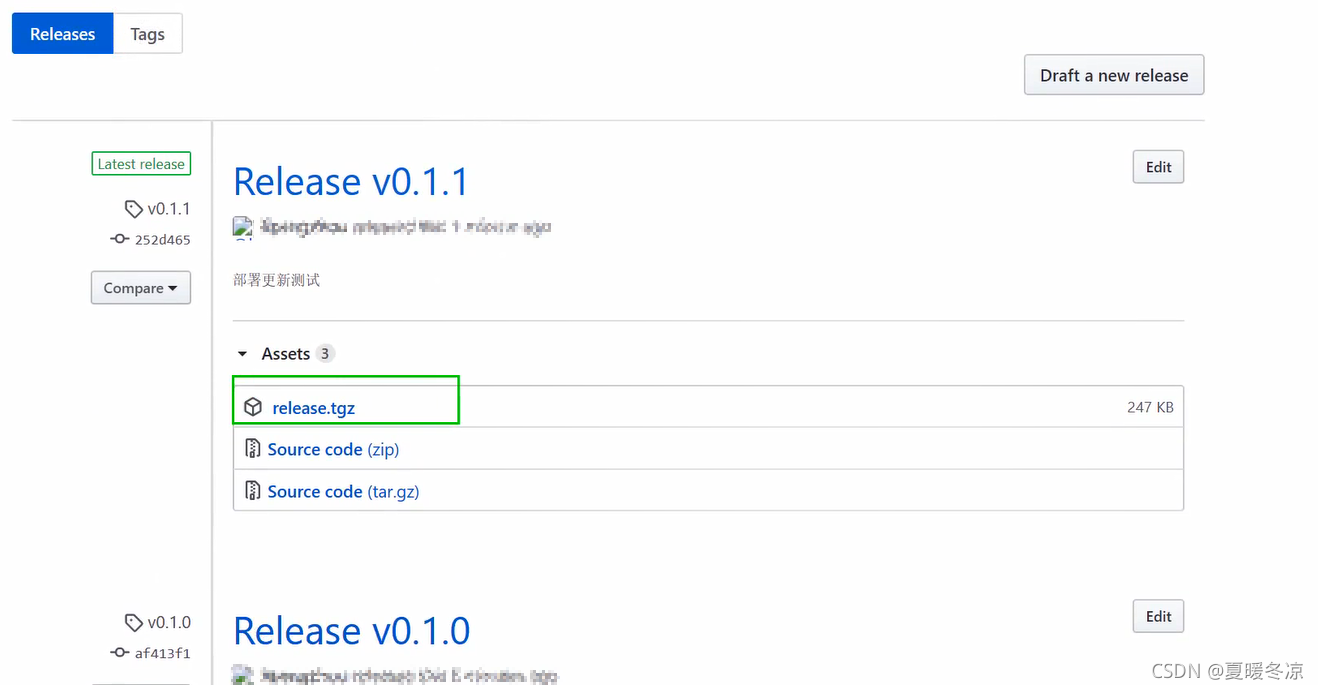Click the commit icon beside 252d465
The image size is (1318, 685).
click(x=119, y=239)
